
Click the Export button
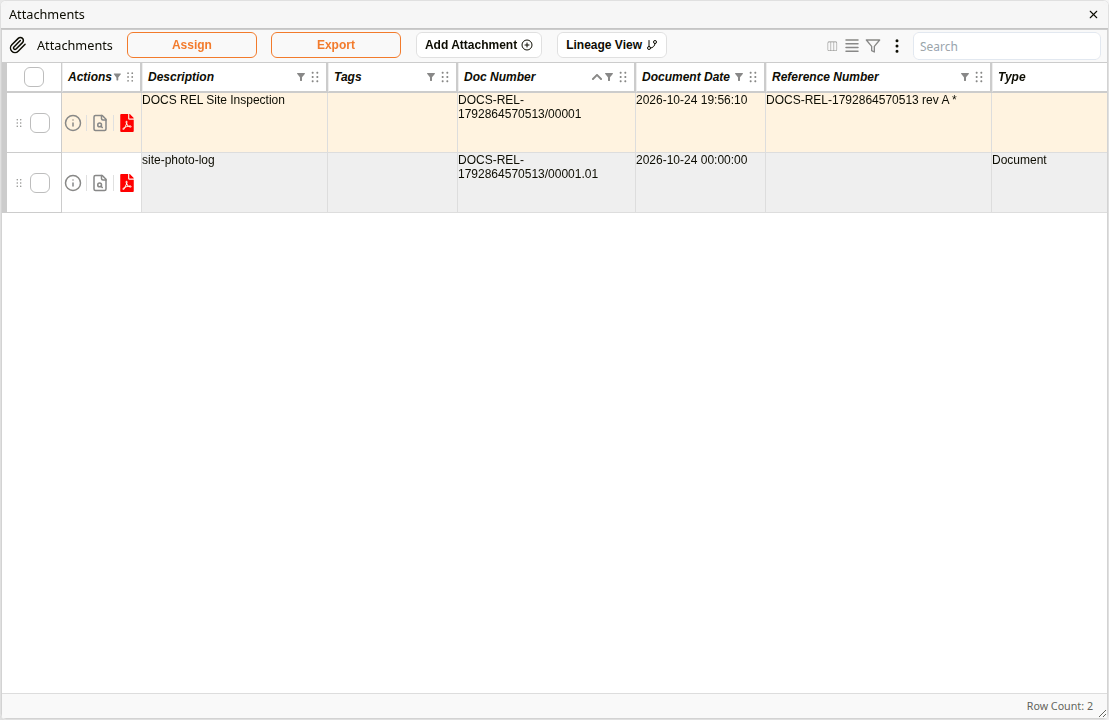tap(336, 45)
